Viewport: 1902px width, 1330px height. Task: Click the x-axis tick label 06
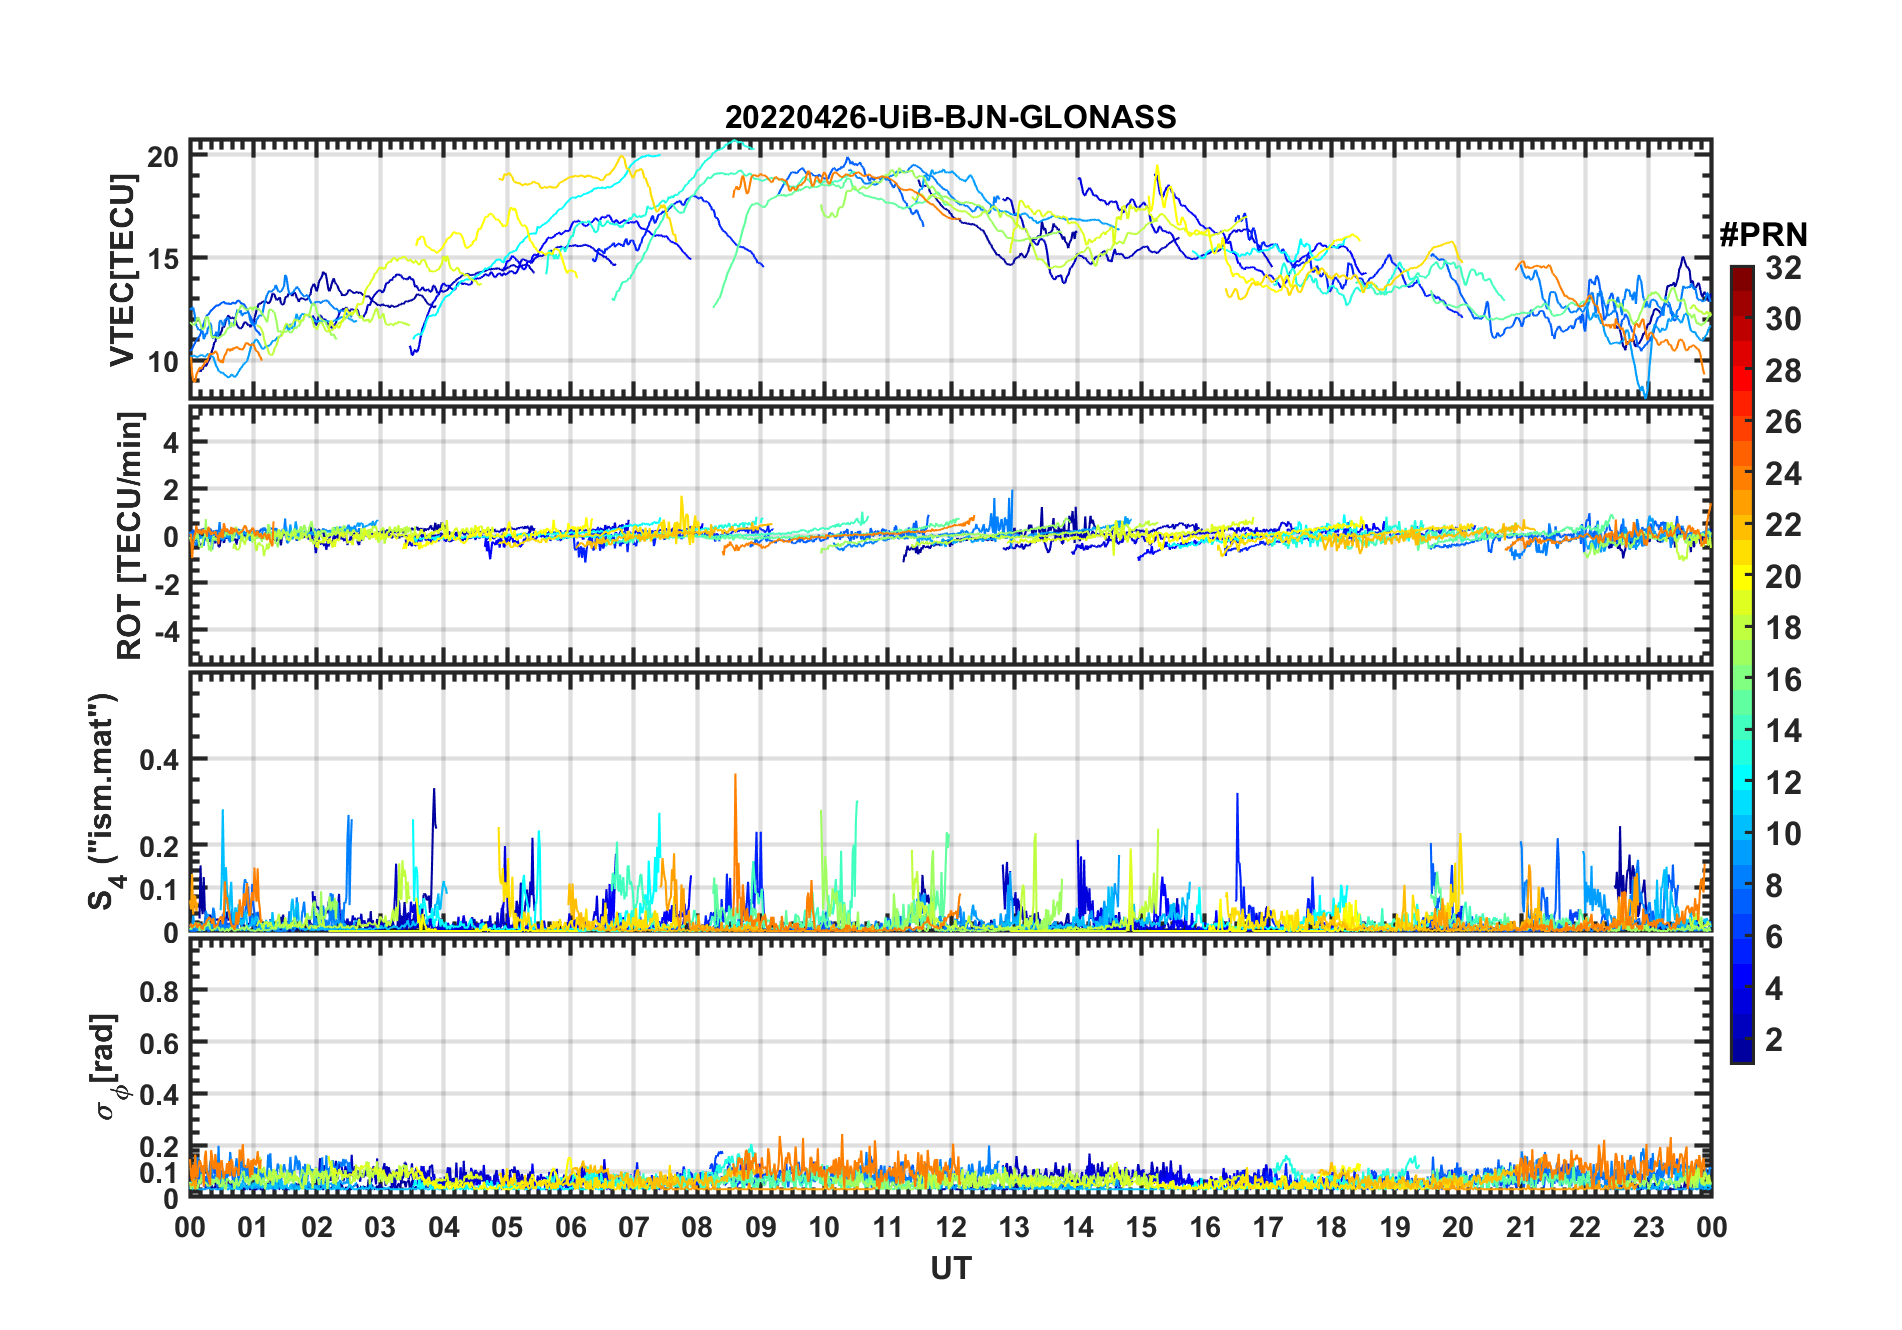(x=570, y=1227)
